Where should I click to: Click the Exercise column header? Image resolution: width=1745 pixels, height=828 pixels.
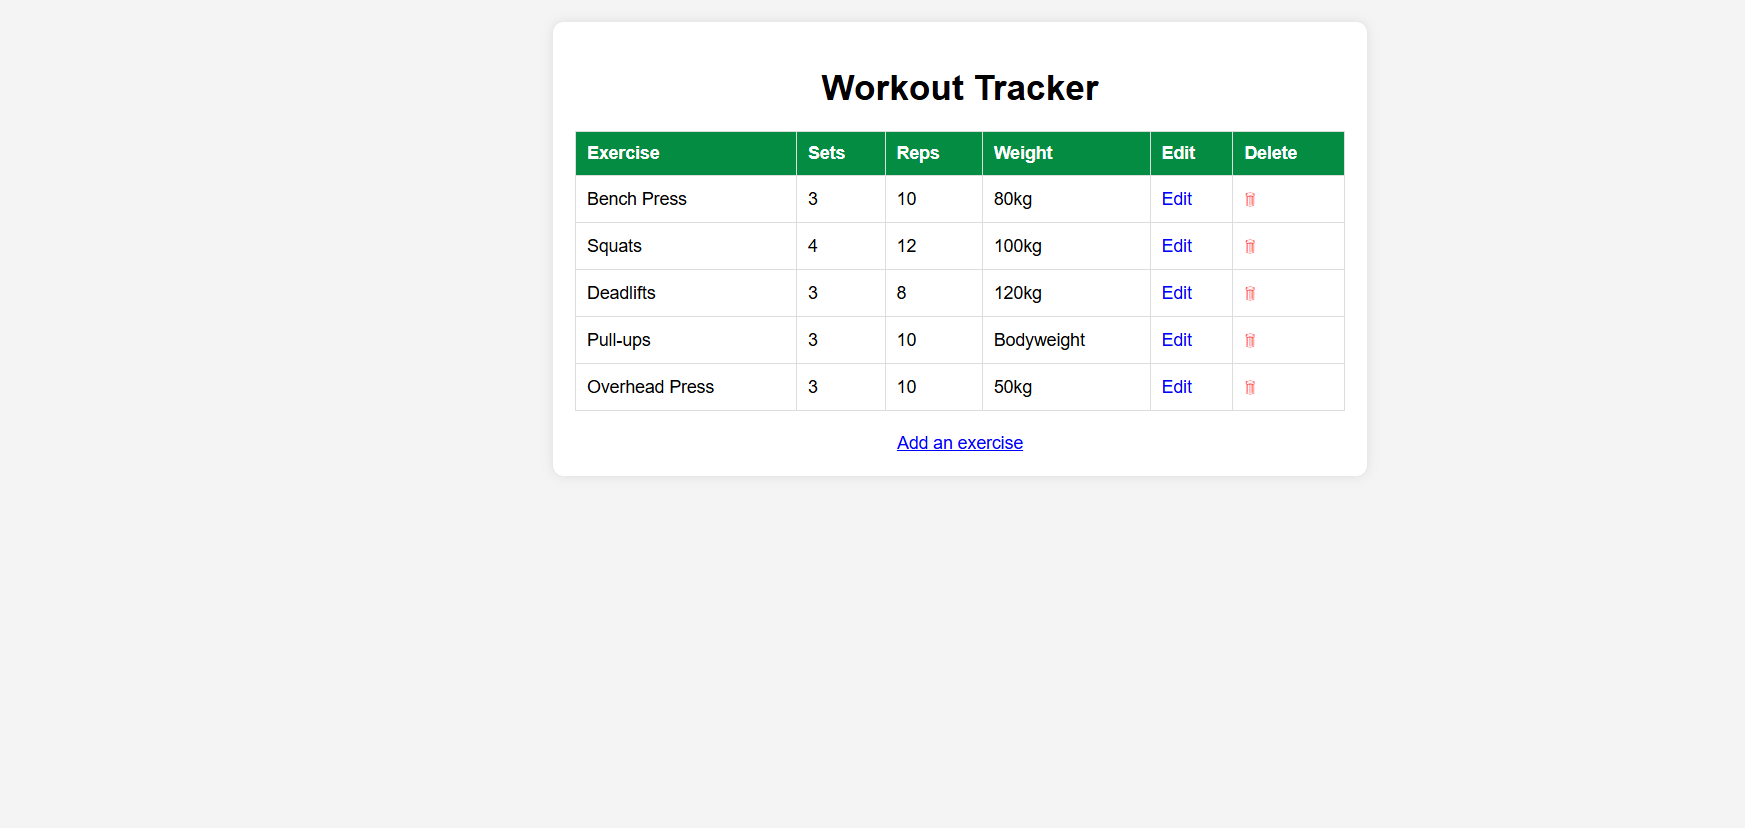click(686, 153)
